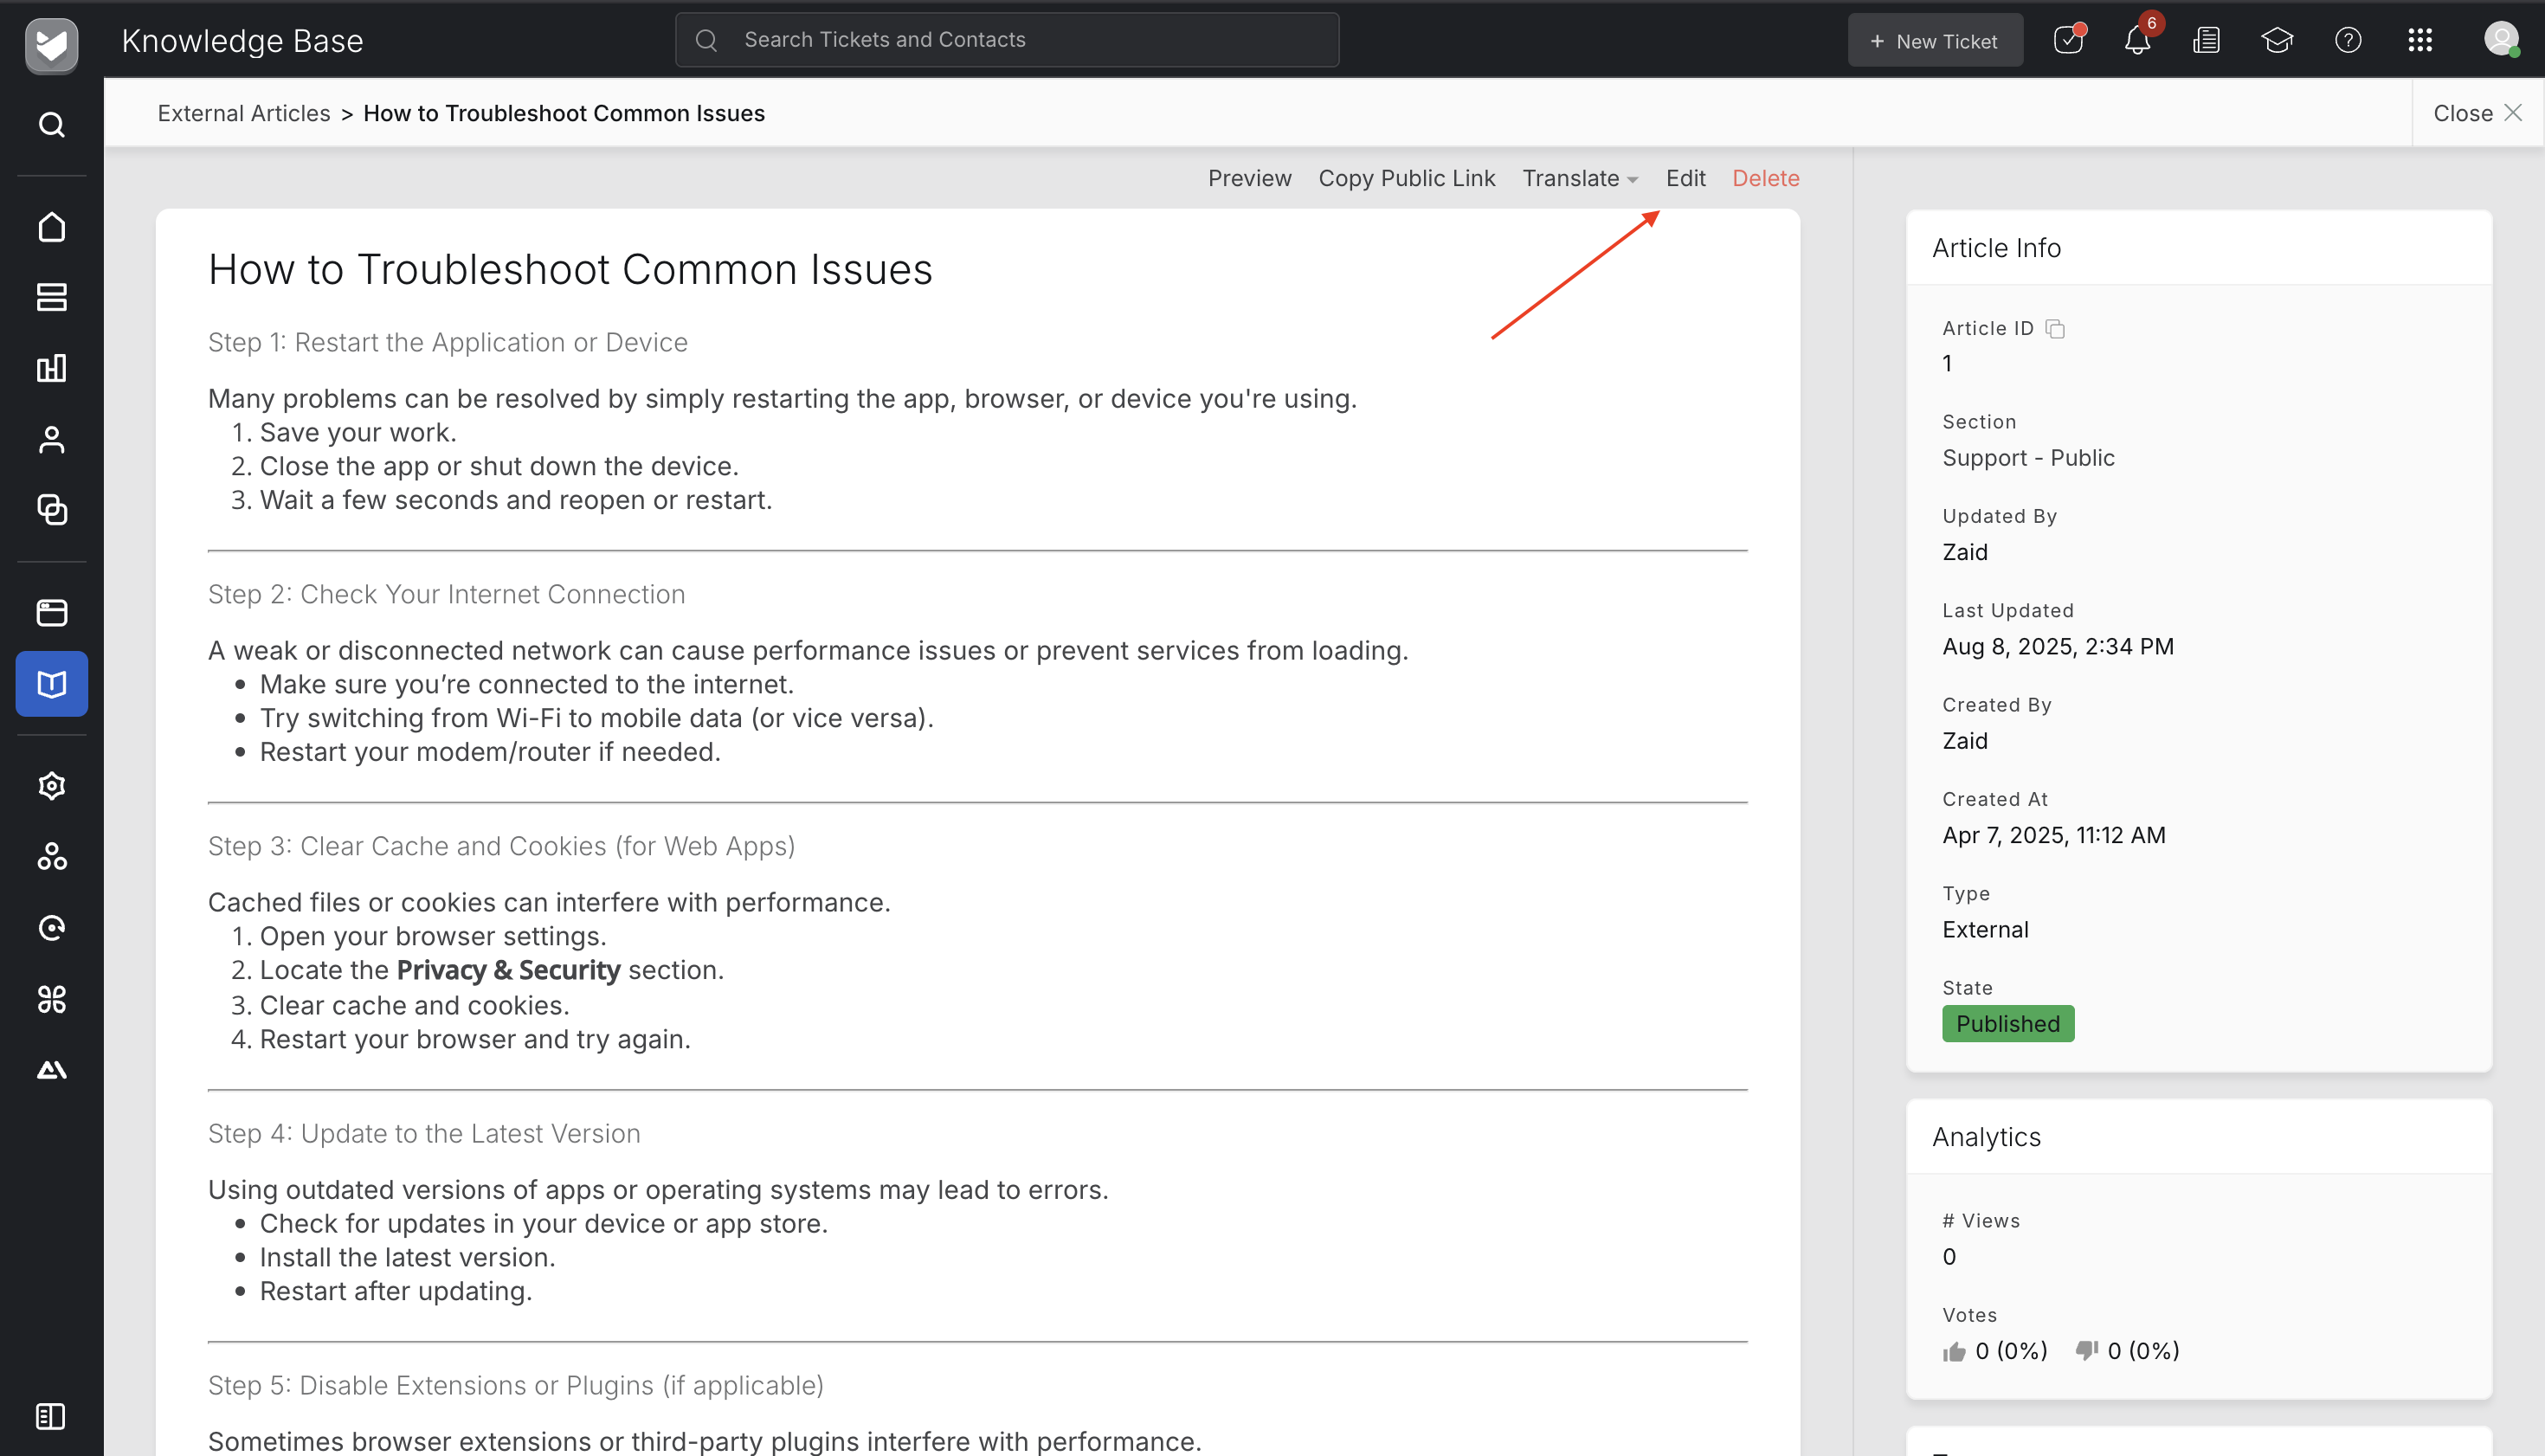The height and width of the screenshot is (1456, 2545).
Task: Go to the Home icon in the sidebar
Action: [51, 227]
